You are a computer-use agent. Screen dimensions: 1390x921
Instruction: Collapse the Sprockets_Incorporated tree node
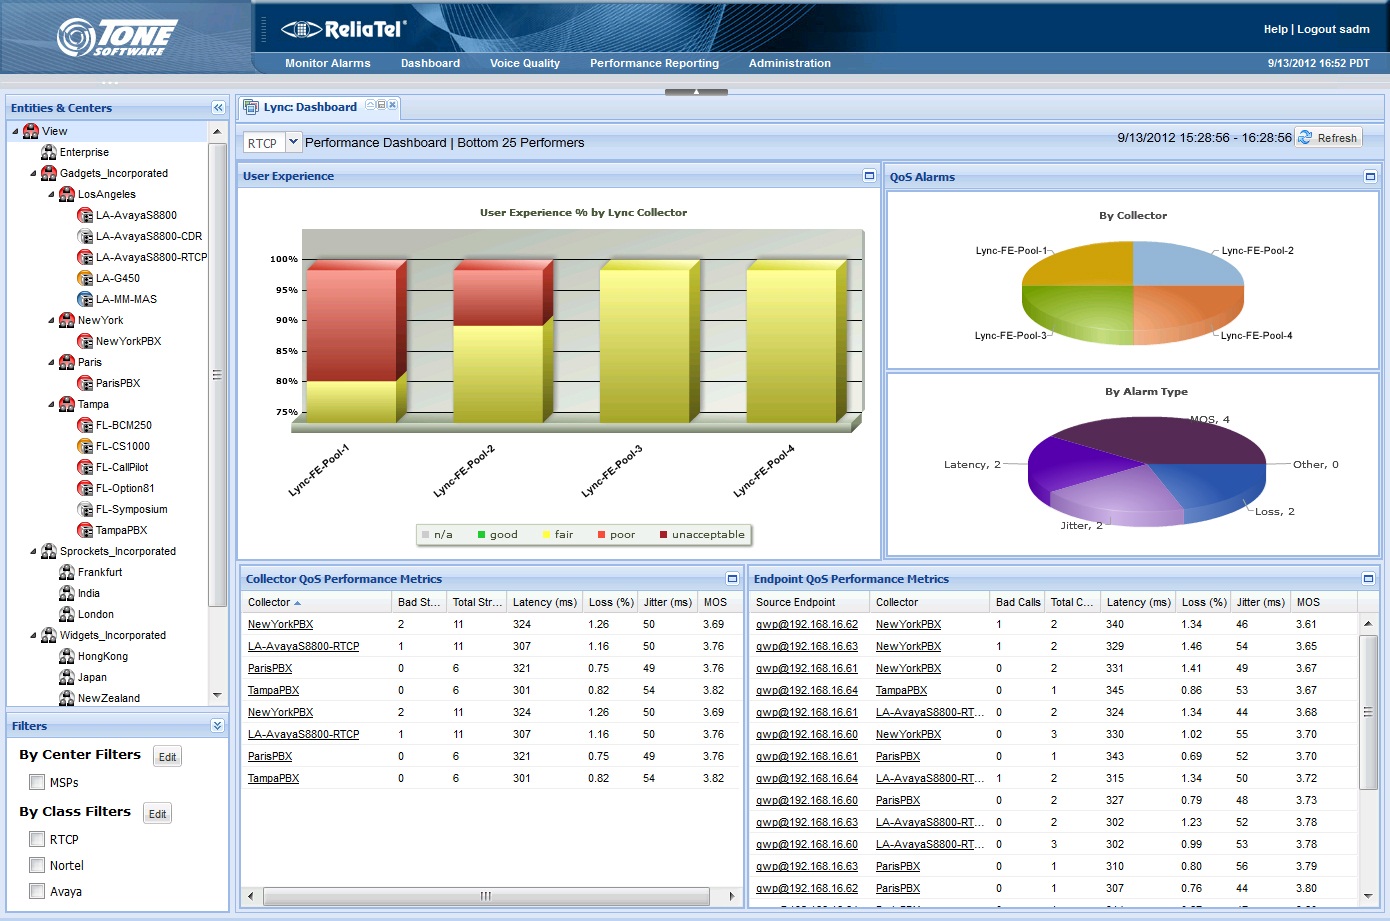(x=33, y=551)
